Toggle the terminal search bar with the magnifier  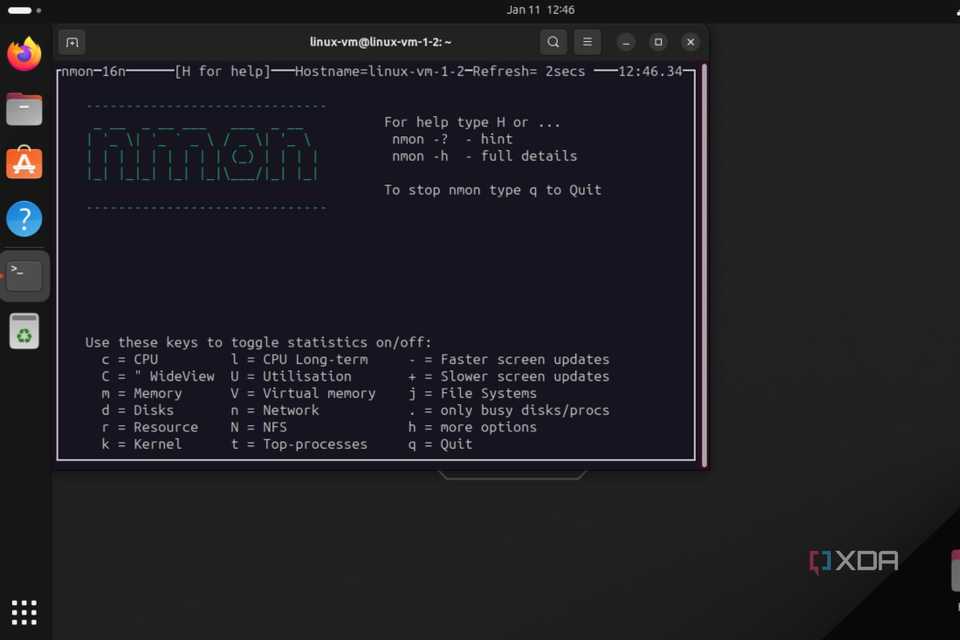[553, 42]
